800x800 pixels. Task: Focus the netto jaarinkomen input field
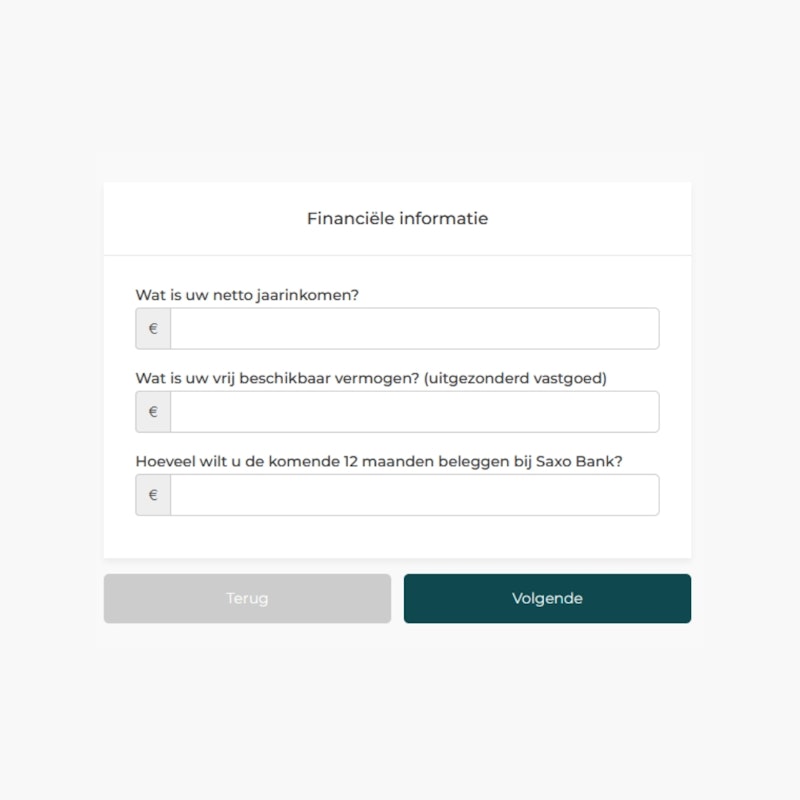click(x=415, y=329)
